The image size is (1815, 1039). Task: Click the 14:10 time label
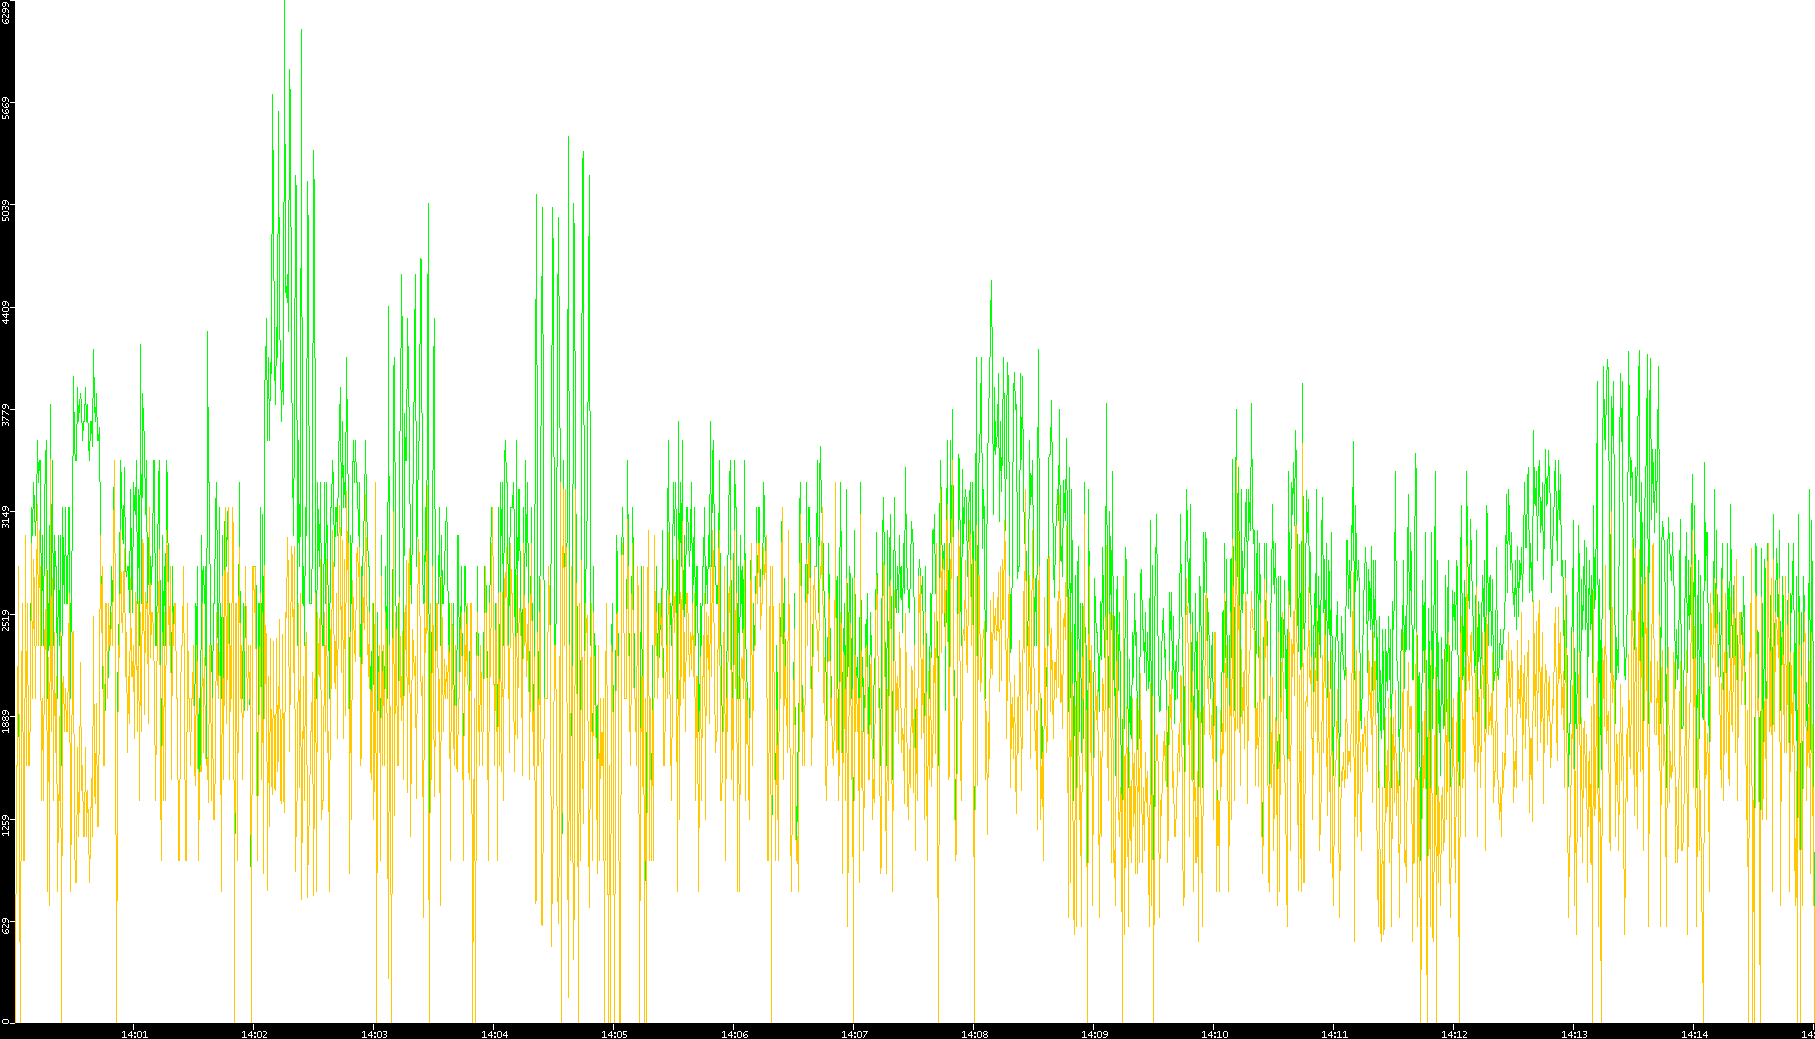tap(1213, 1033)
